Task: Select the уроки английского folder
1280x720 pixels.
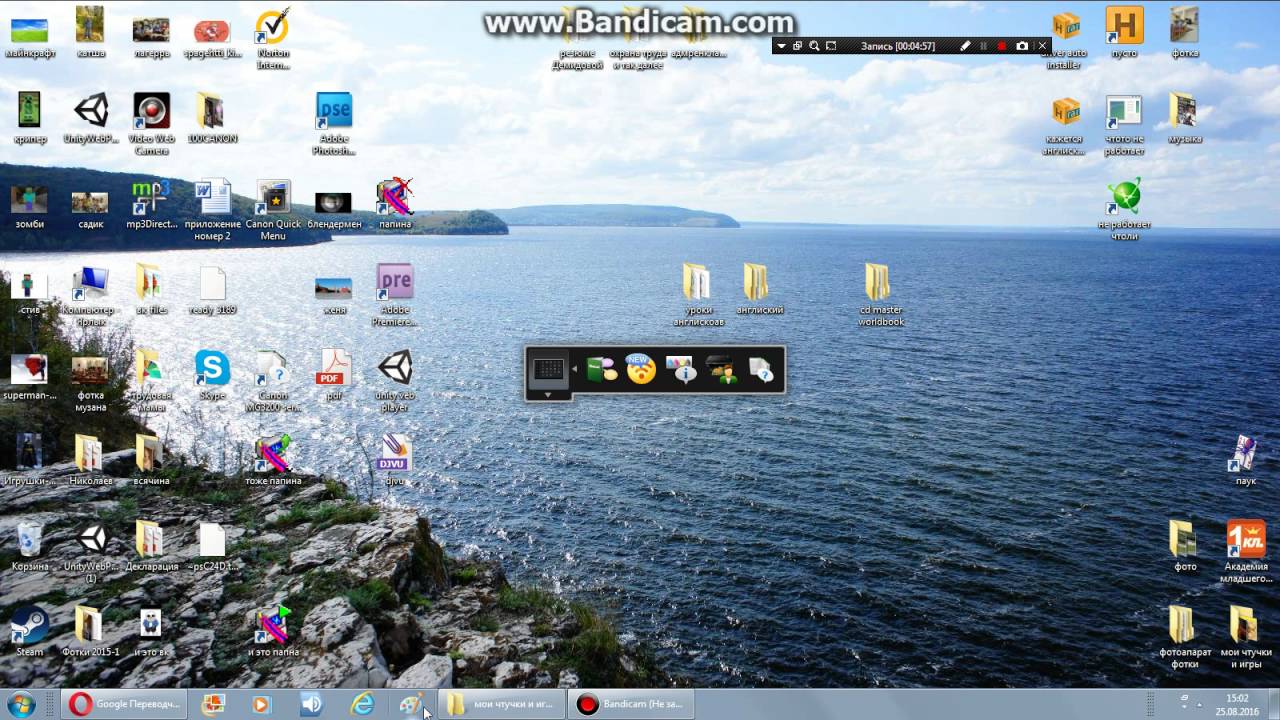Action: [697, 295]
